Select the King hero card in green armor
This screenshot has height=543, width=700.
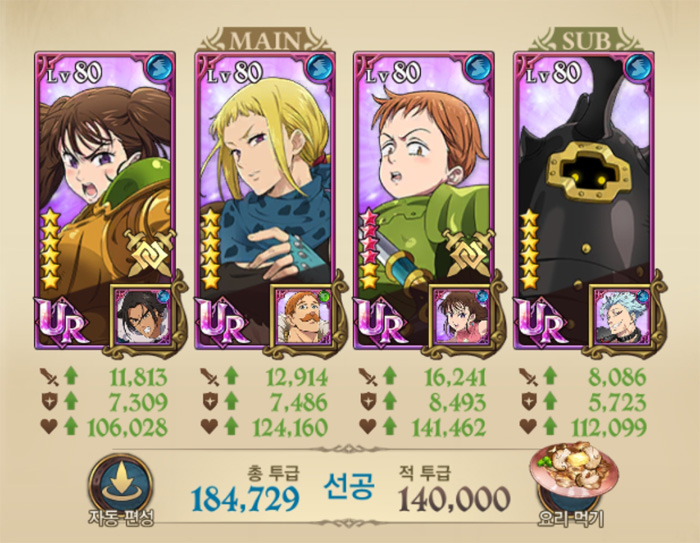pos(424,200)
